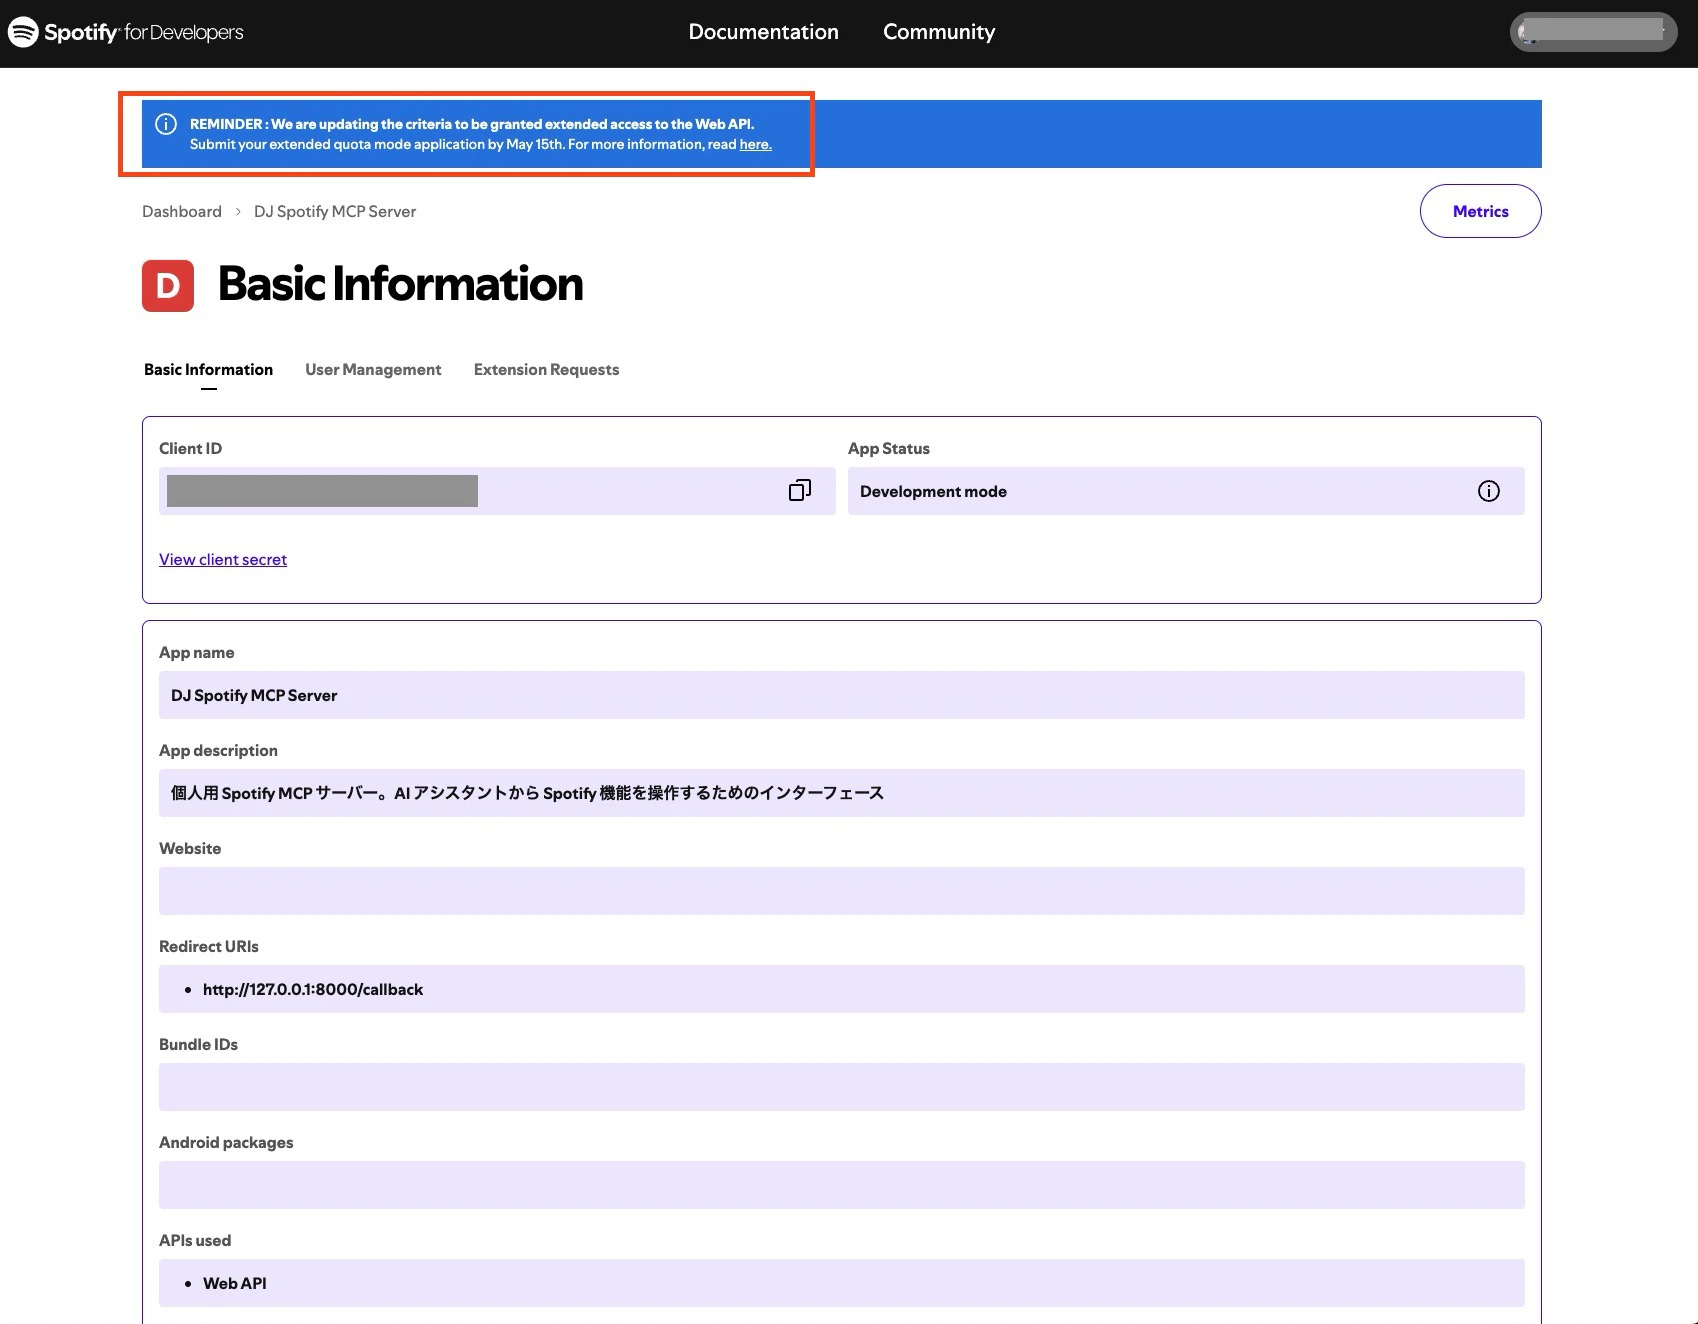Screen dimensions: 1698x1324
Task: Click DJ Spotify MCP Server breadcrumb
Action: click(x=335, y=211)
